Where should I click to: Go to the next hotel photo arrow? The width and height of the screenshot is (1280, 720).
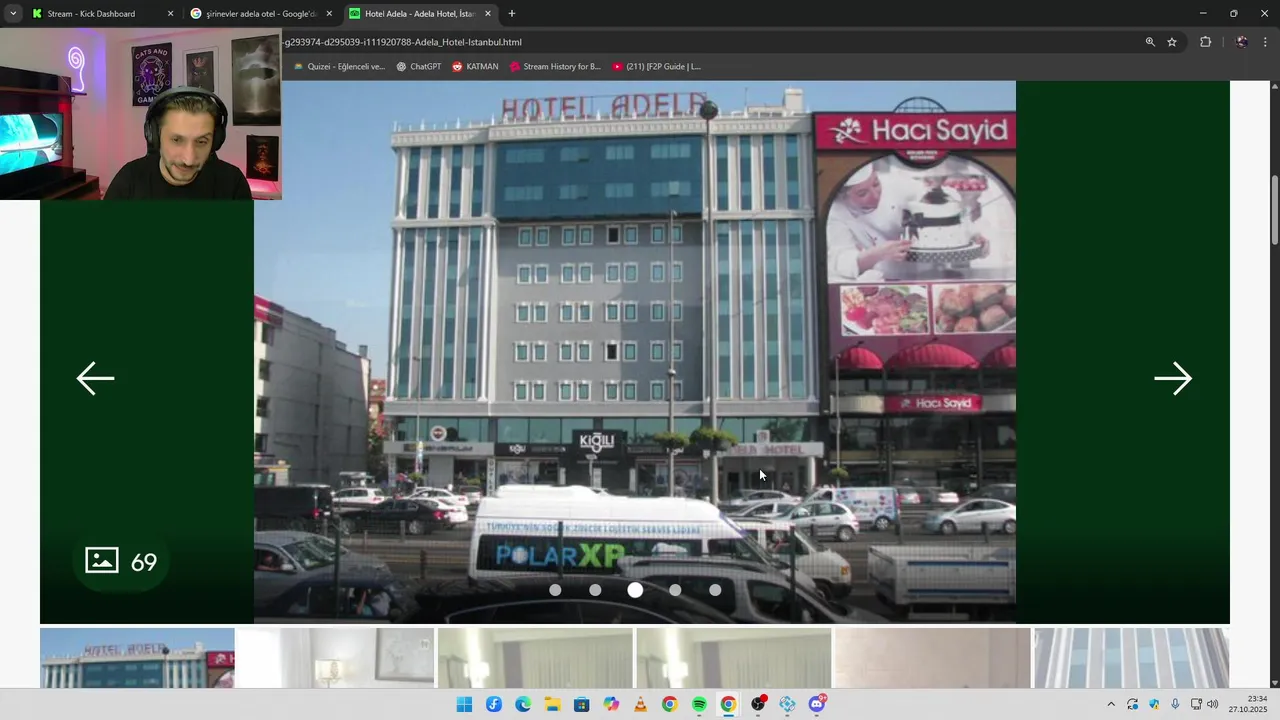(x=1173, y=379)
